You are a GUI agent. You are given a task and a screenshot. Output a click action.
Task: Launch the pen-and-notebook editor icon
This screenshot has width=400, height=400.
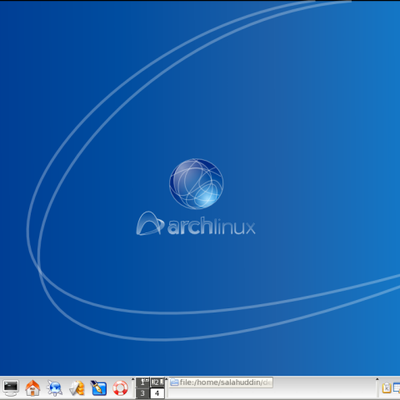click(x=98, y=388)
